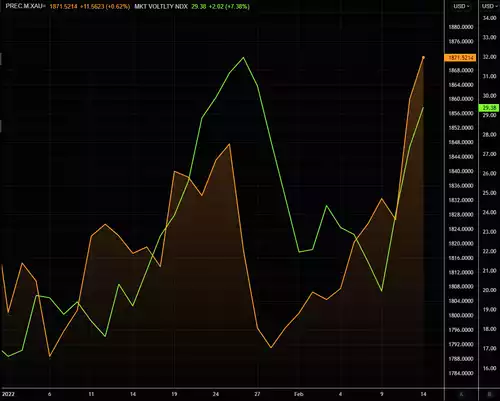Click the 34.00 volatility axis label
The height and width of the screenshot is (401, 500).
[x=490, y=18]
